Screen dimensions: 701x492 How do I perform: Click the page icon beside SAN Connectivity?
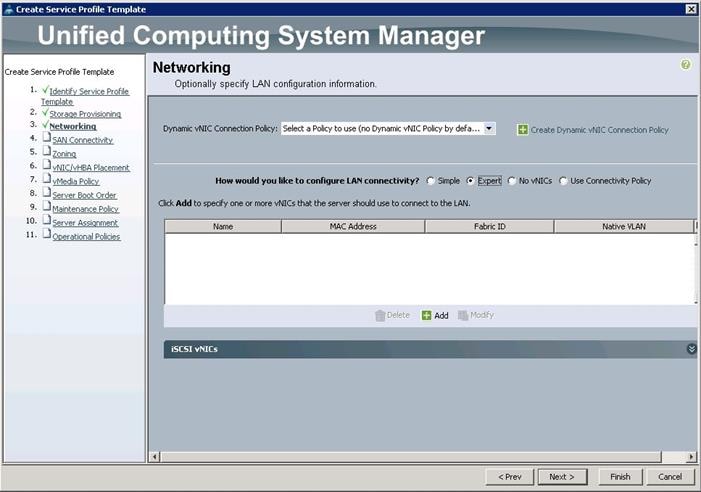coord(47,137)
